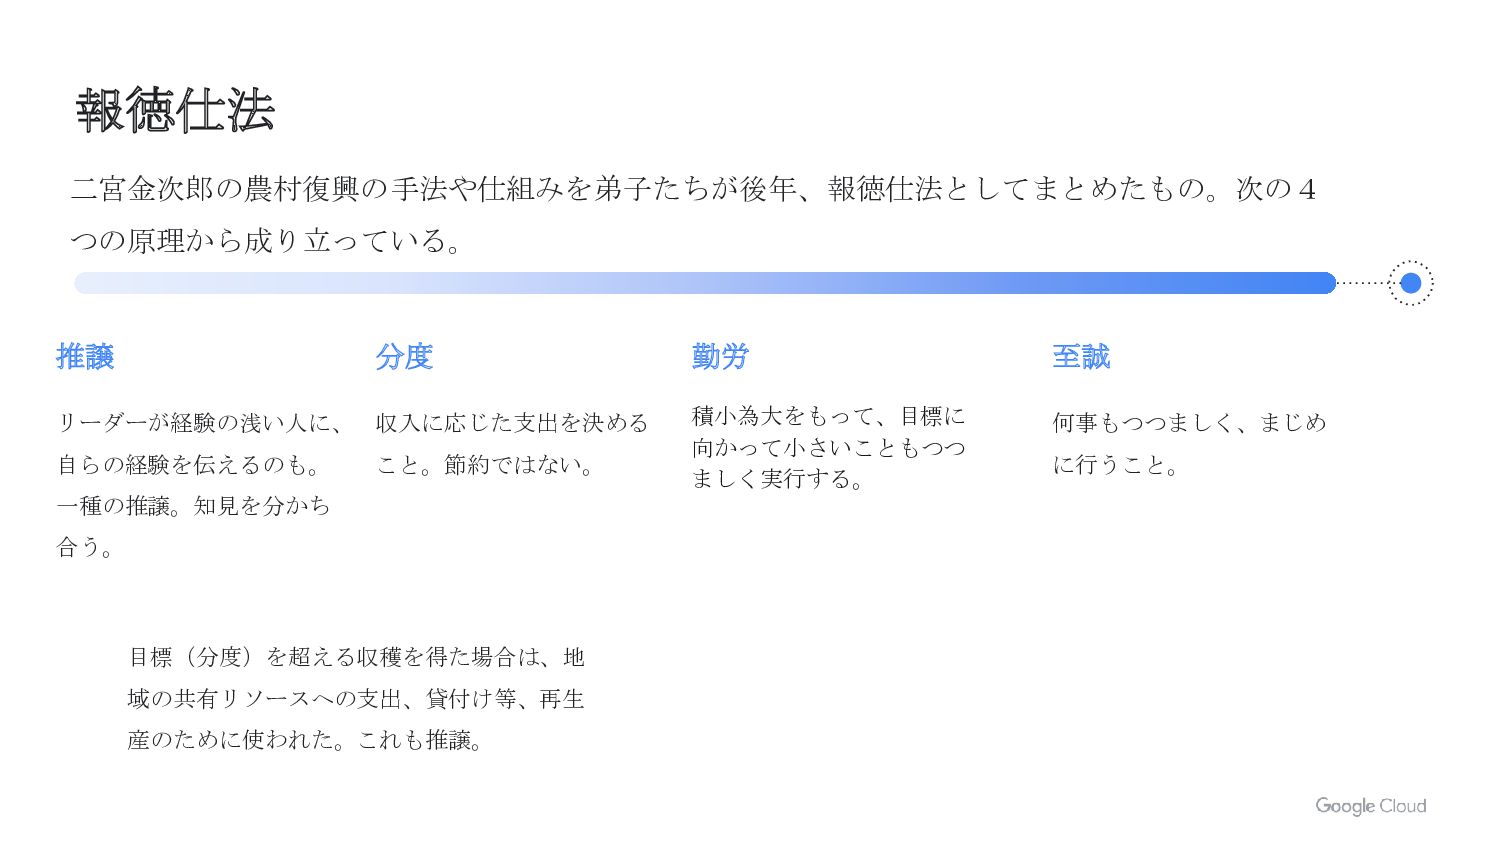The width and height of the screenshot is (1500, 844).
Task: Click the 積小為大 description text
Action: (829, 447)
